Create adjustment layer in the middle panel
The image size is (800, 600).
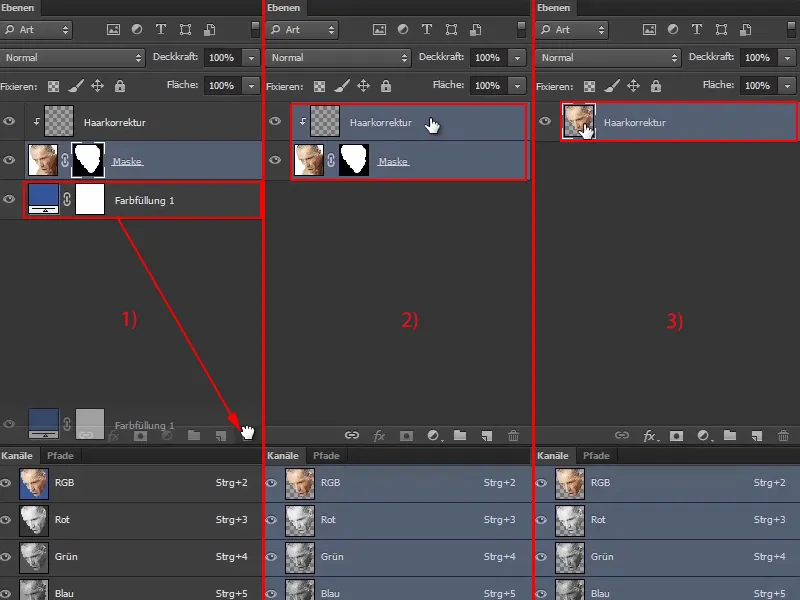[x=433, y=436]
